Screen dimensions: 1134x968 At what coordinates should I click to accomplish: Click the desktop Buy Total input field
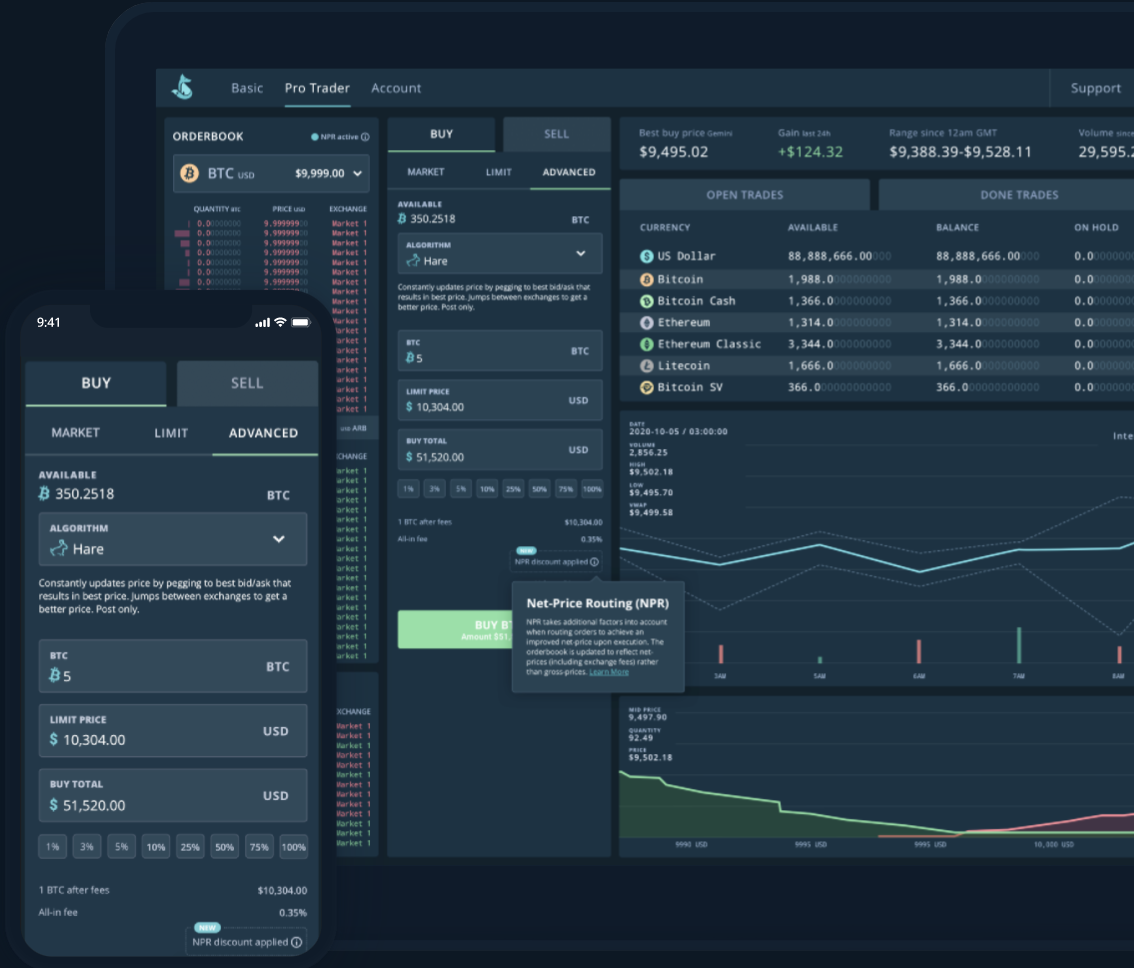pos(500,450)
